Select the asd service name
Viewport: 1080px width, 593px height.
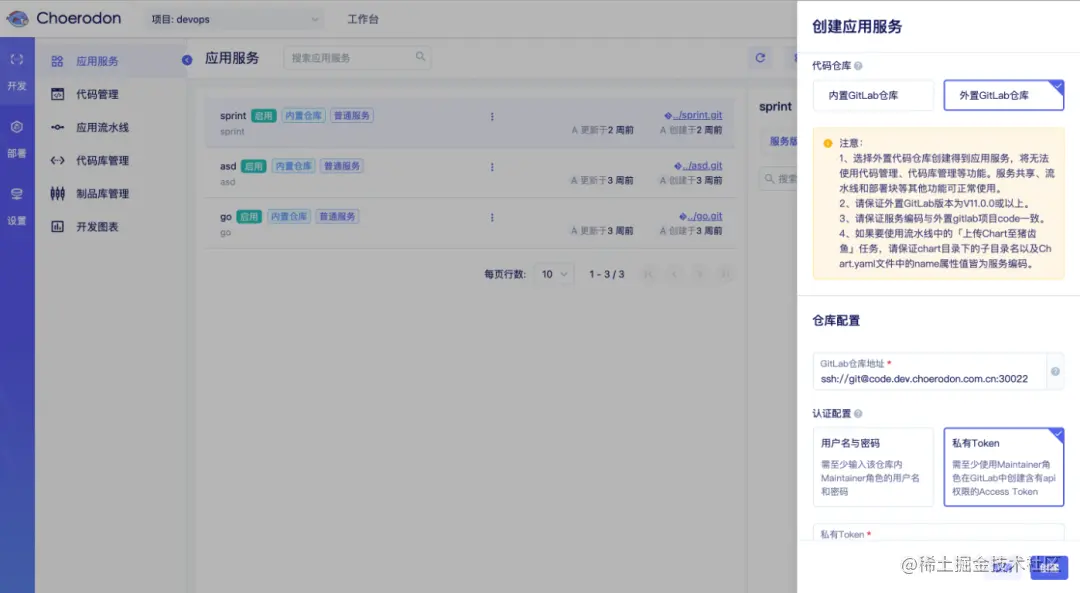[x=228, y=166]
